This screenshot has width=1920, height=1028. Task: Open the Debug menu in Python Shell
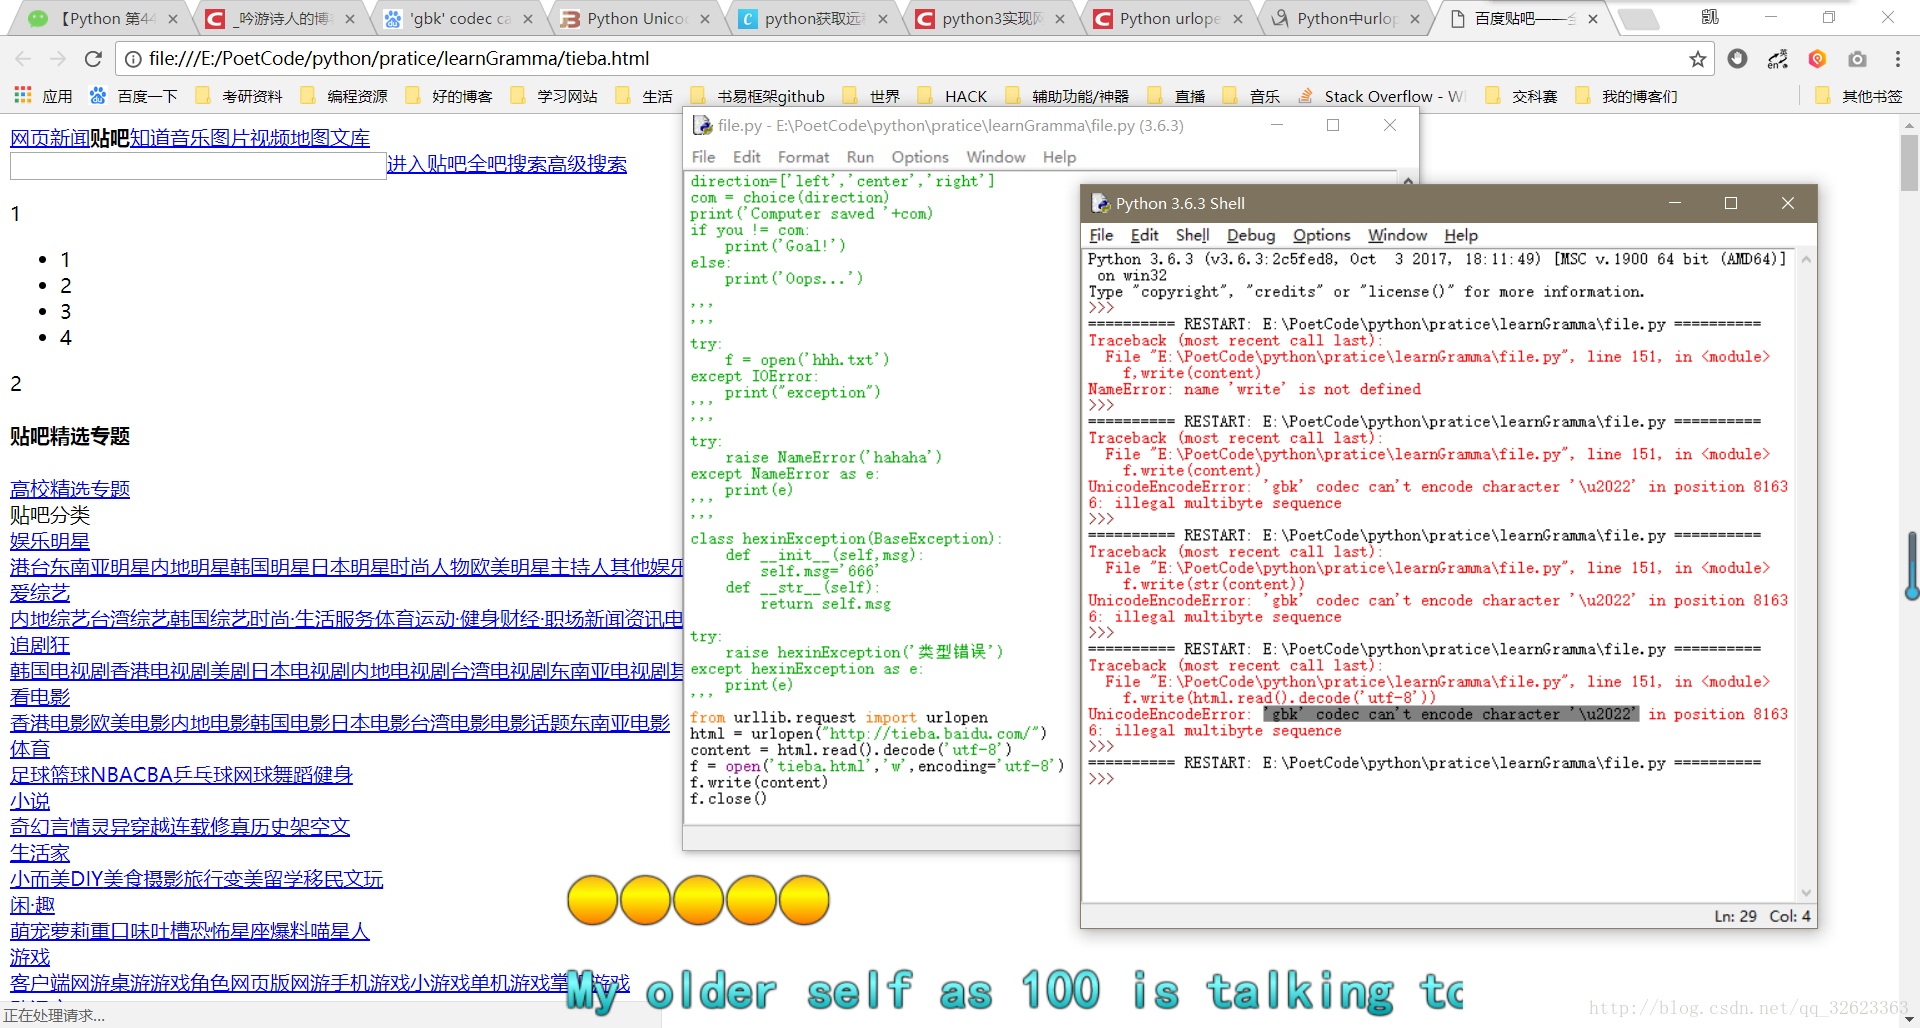click(1251, 235)
